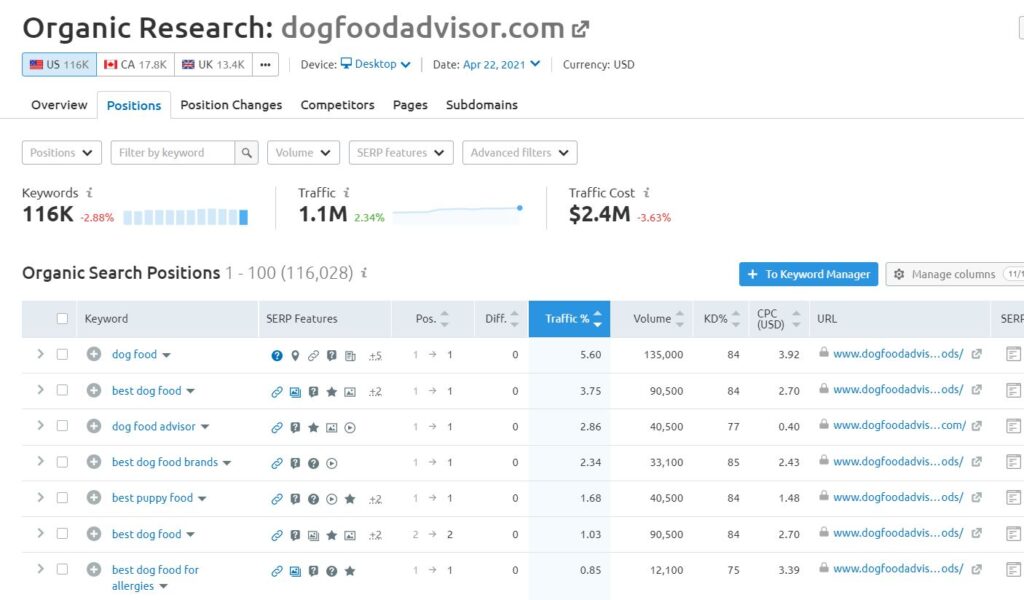Expand row details for 'dog food advisor'
This screenshot has height=600, width=1024.
(x=40, y=426)
